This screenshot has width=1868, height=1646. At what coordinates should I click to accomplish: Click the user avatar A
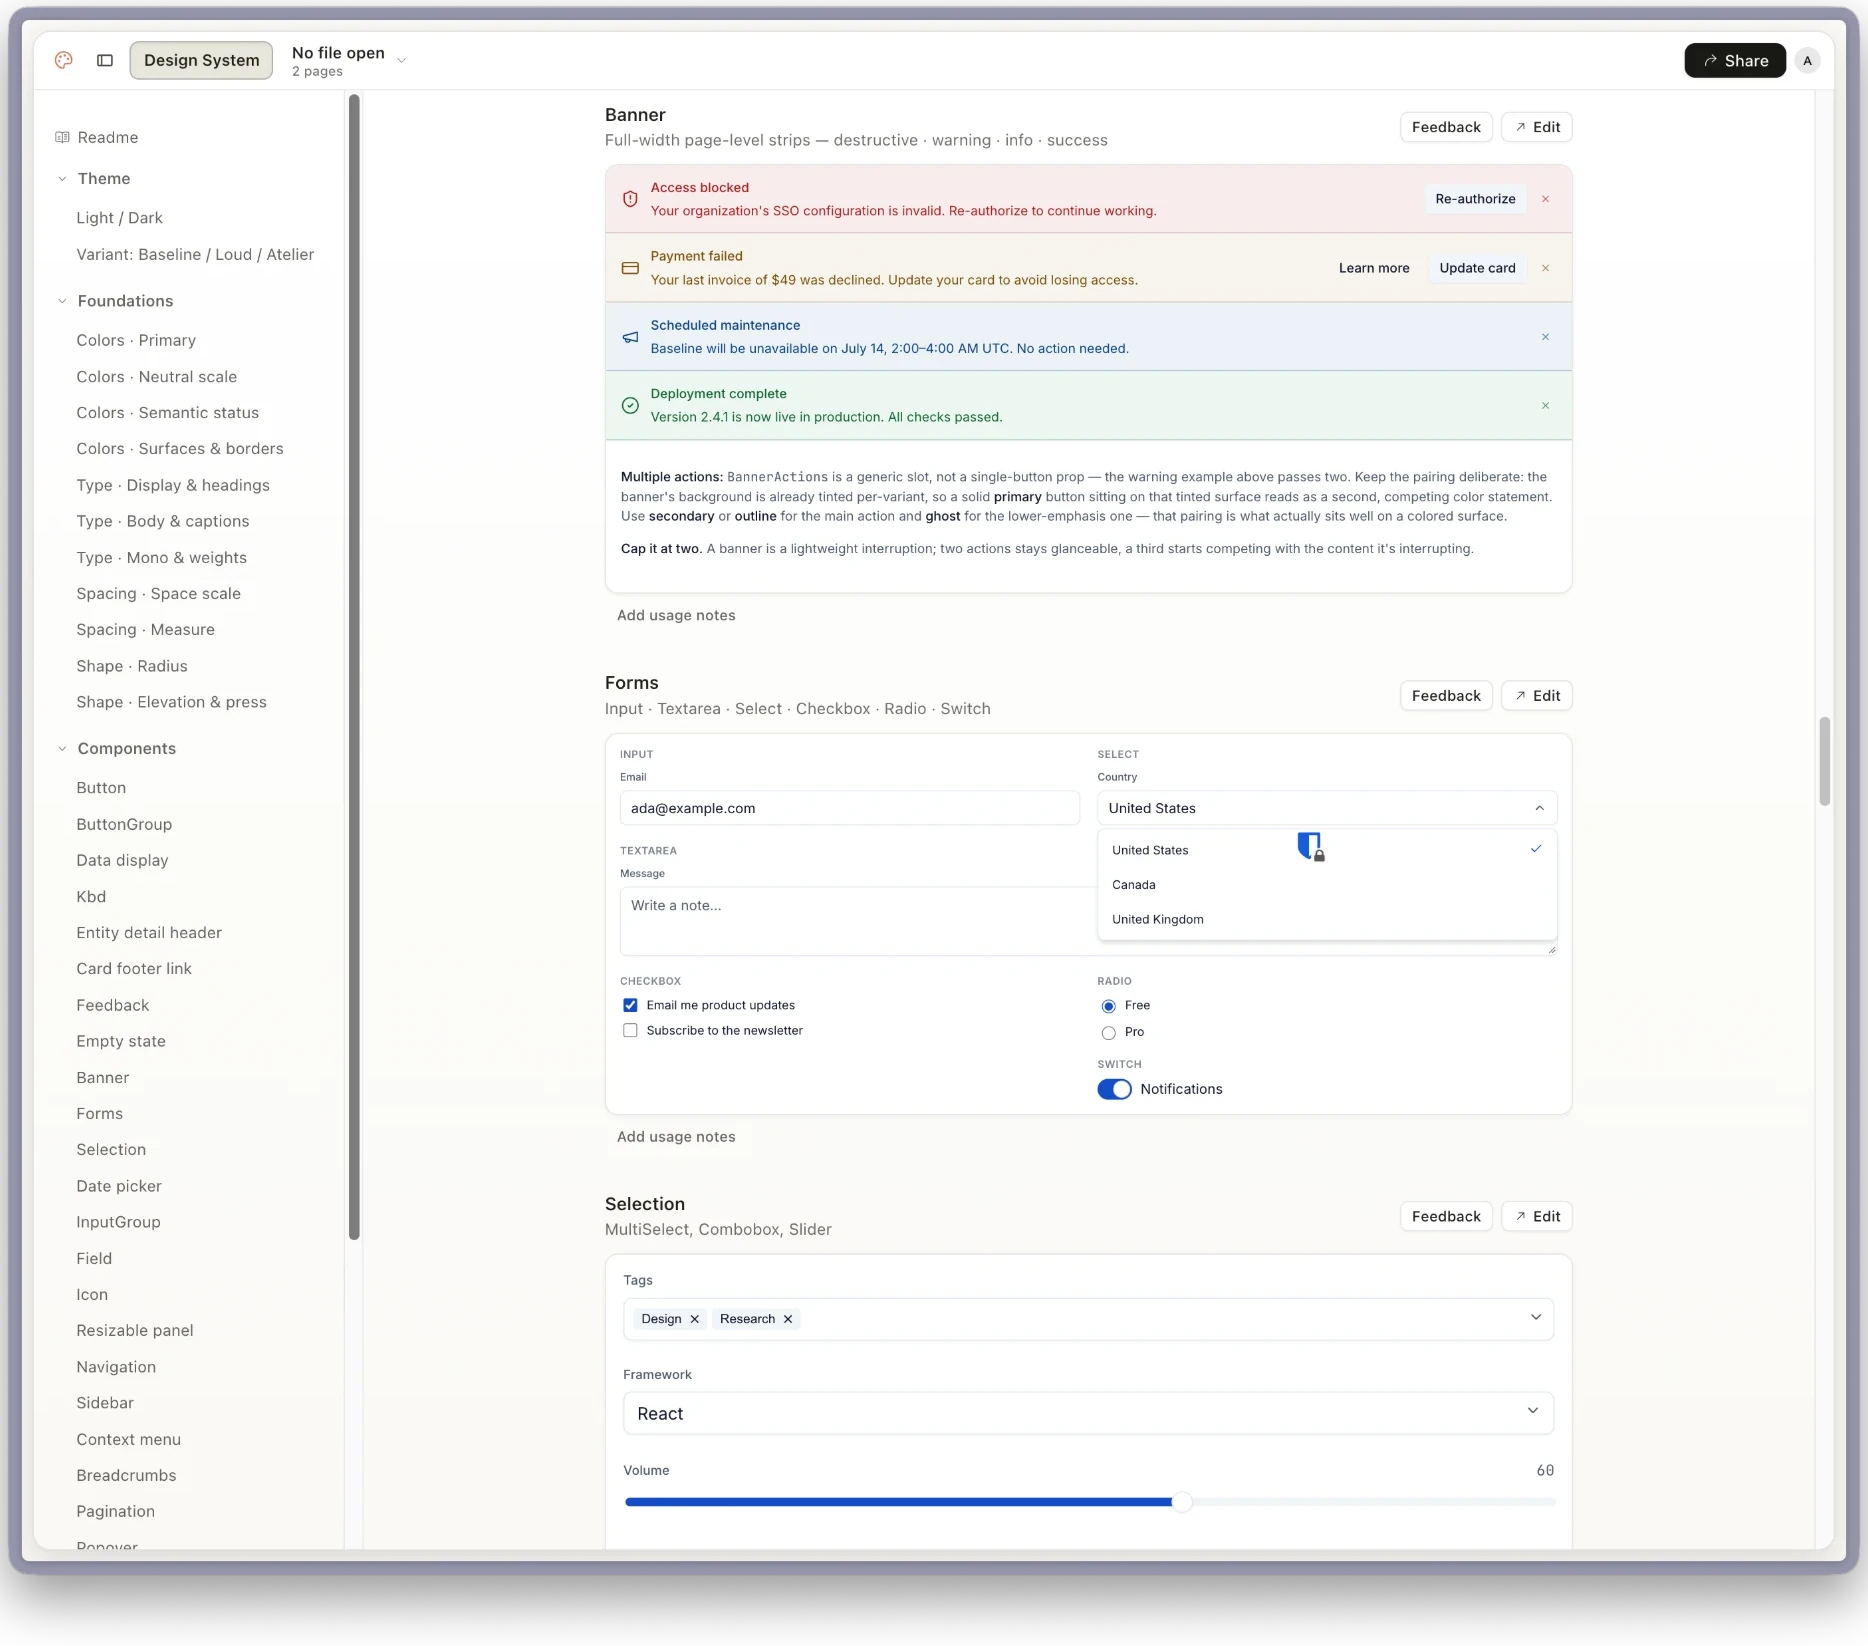[x=1807, y=61]
